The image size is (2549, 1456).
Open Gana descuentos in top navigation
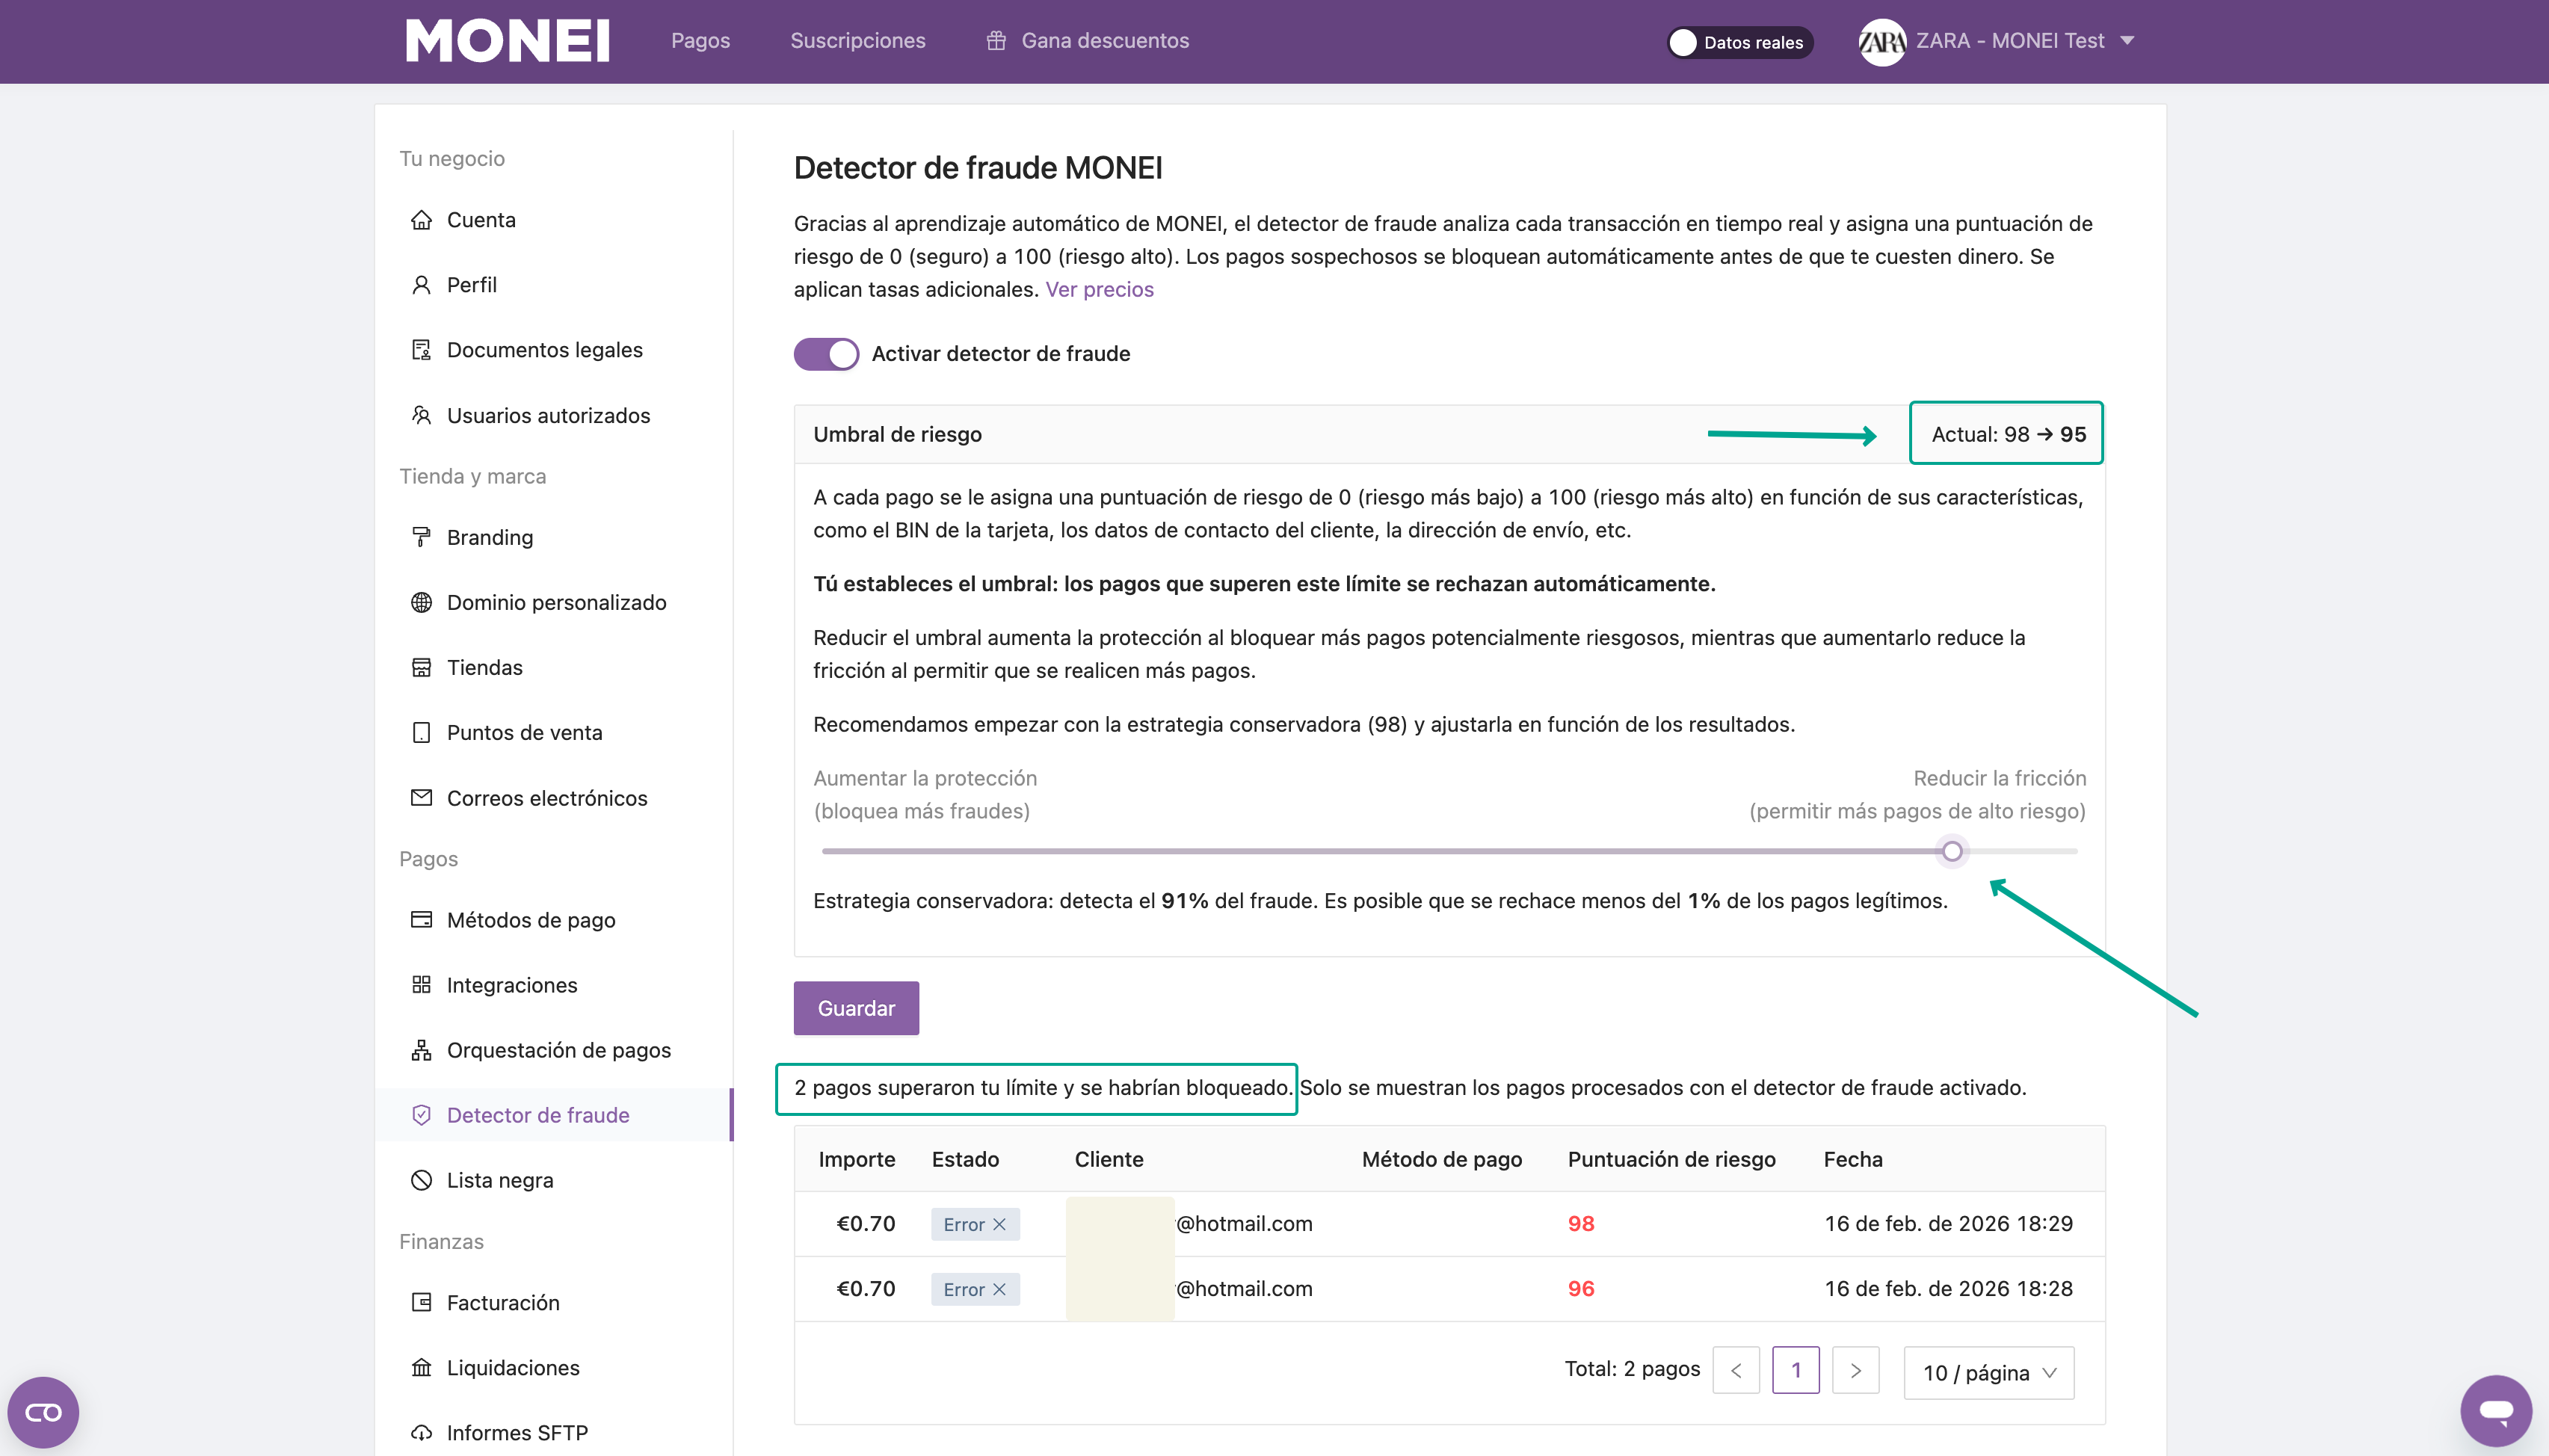(1088, 41)
